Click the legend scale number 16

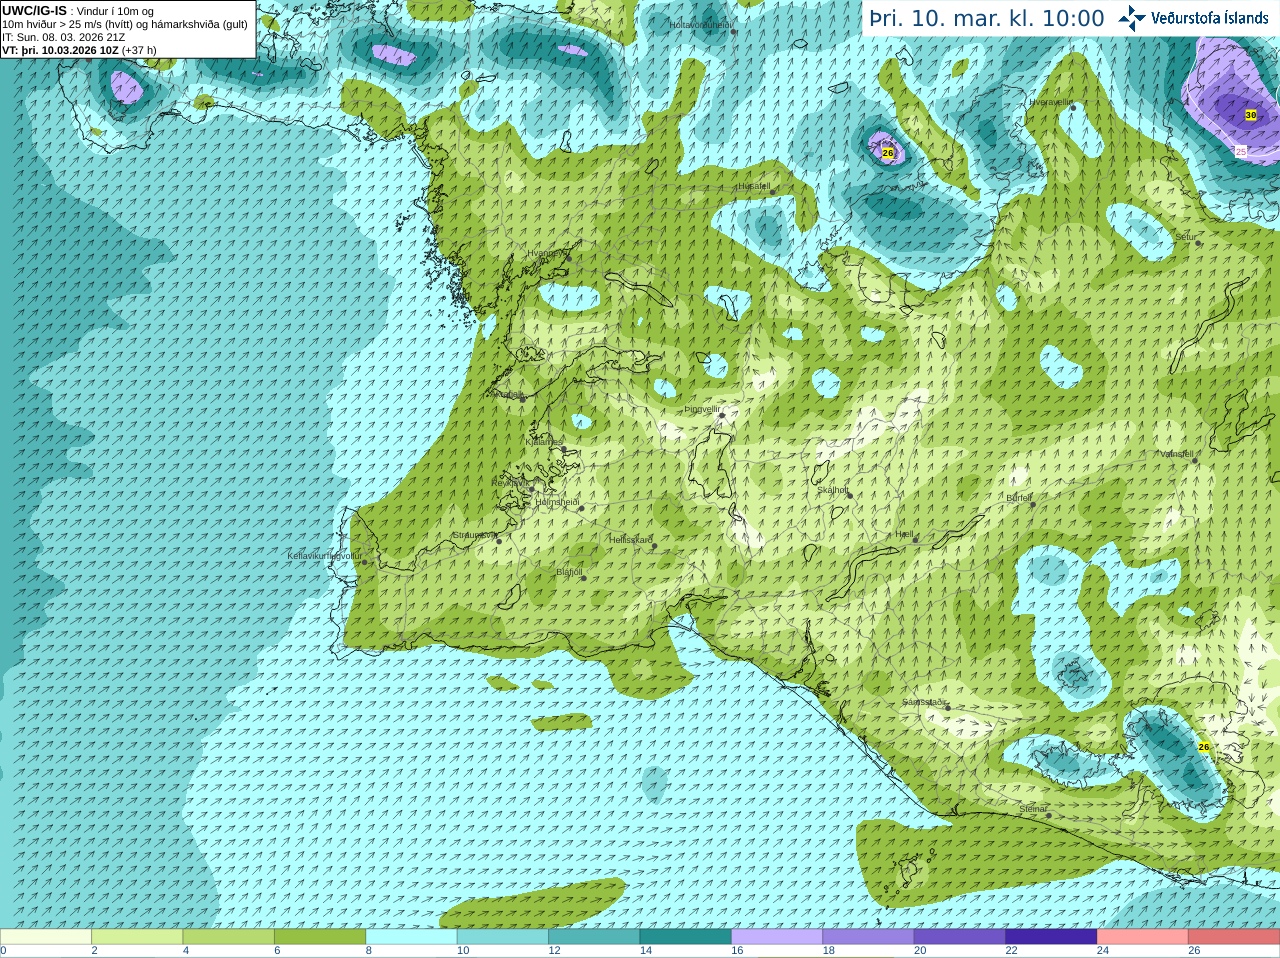tap(737, 951)
